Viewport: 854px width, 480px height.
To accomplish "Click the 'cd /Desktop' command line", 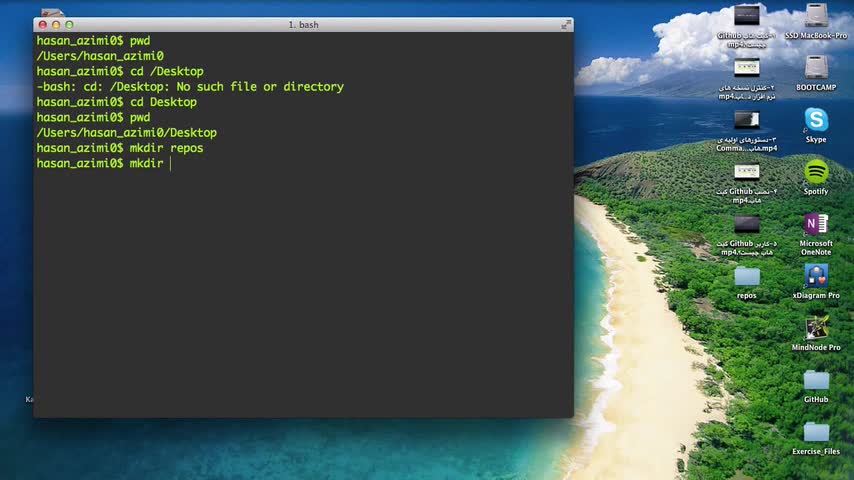I will (x=120, y=71).
